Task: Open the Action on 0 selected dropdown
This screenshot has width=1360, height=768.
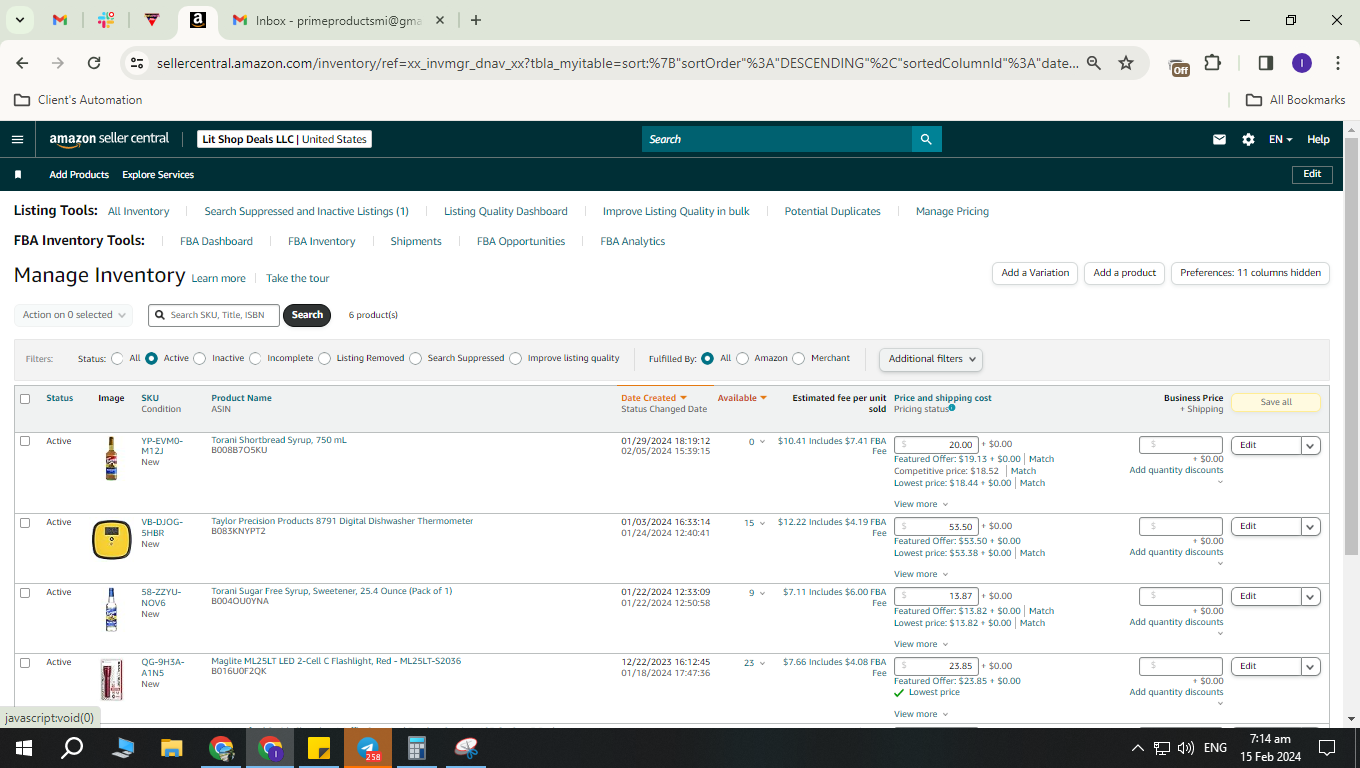Action: click(x=73, y=315)
